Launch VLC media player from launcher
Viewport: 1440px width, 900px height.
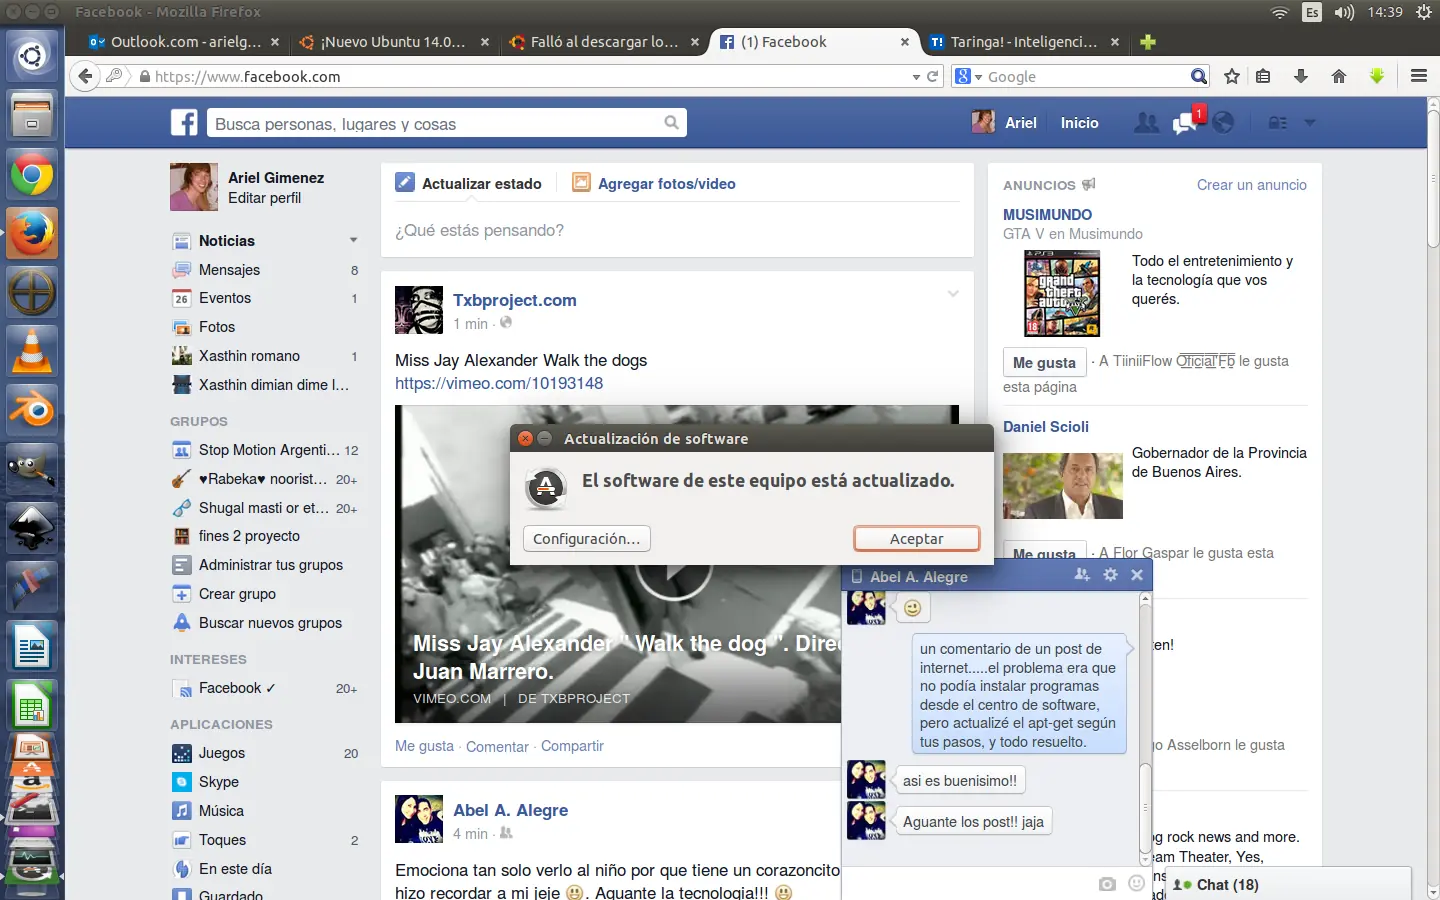click(32, 352)
